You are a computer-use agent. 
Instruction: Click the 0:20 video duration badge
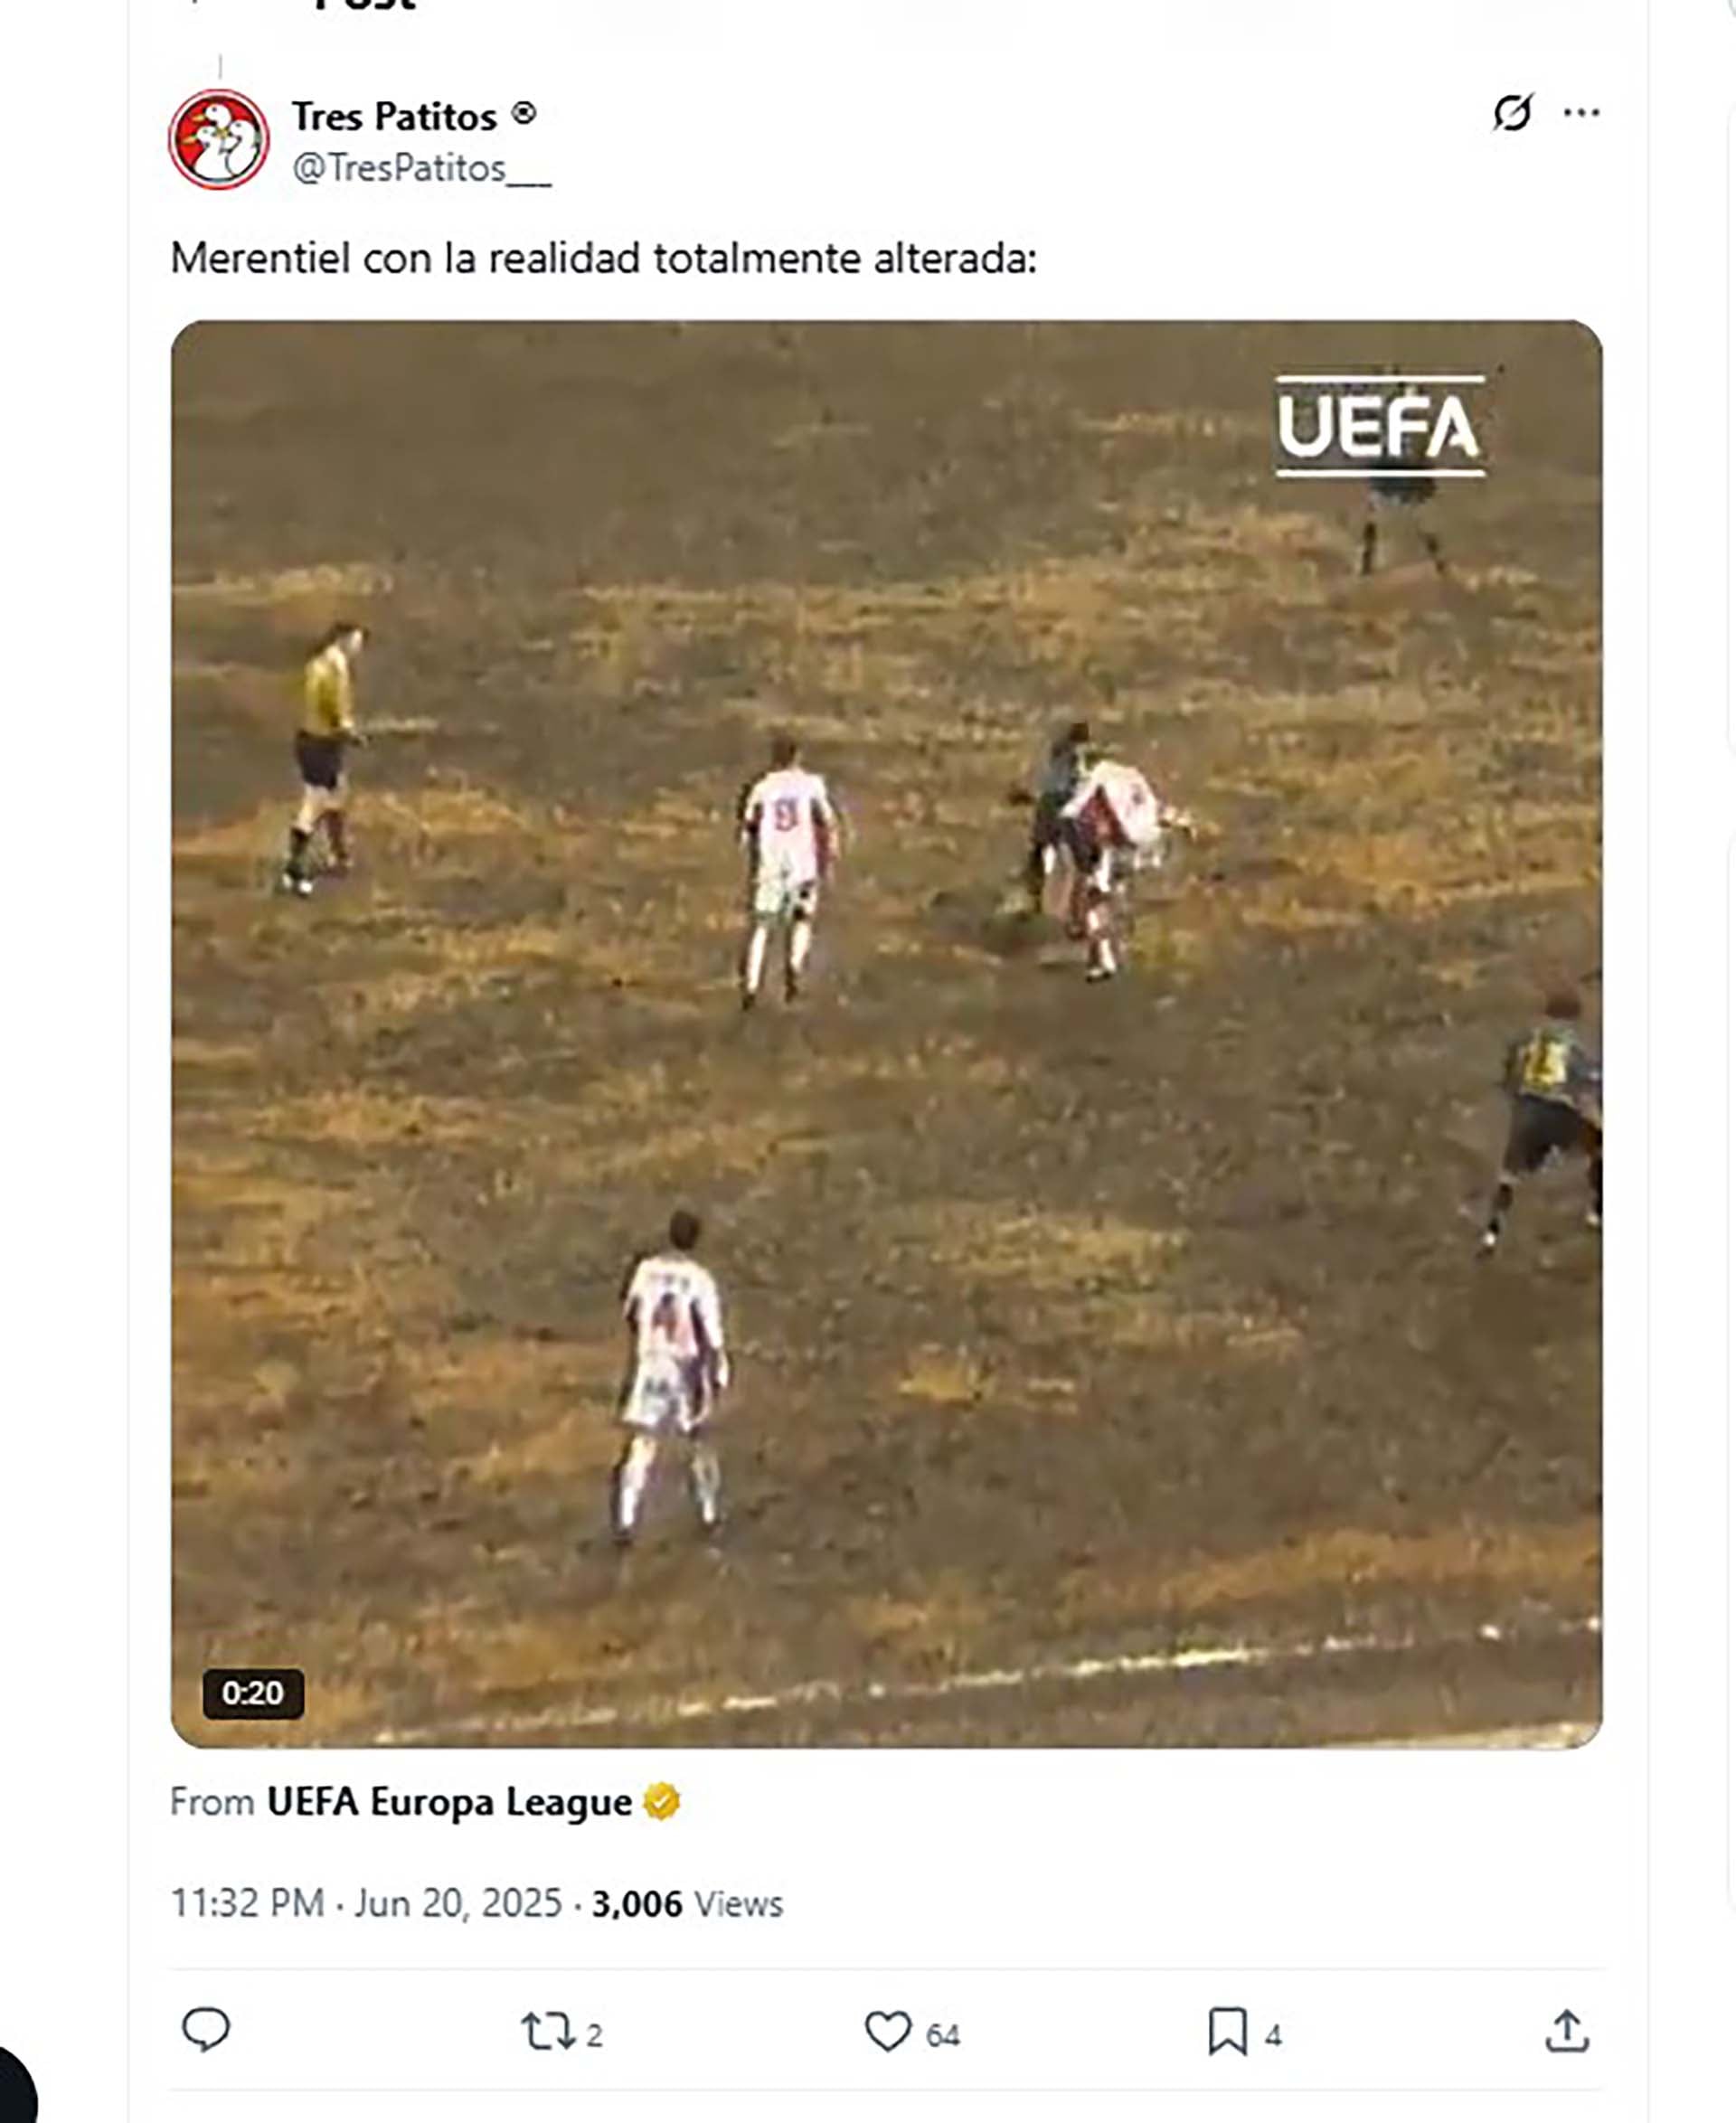(253, 1693)
